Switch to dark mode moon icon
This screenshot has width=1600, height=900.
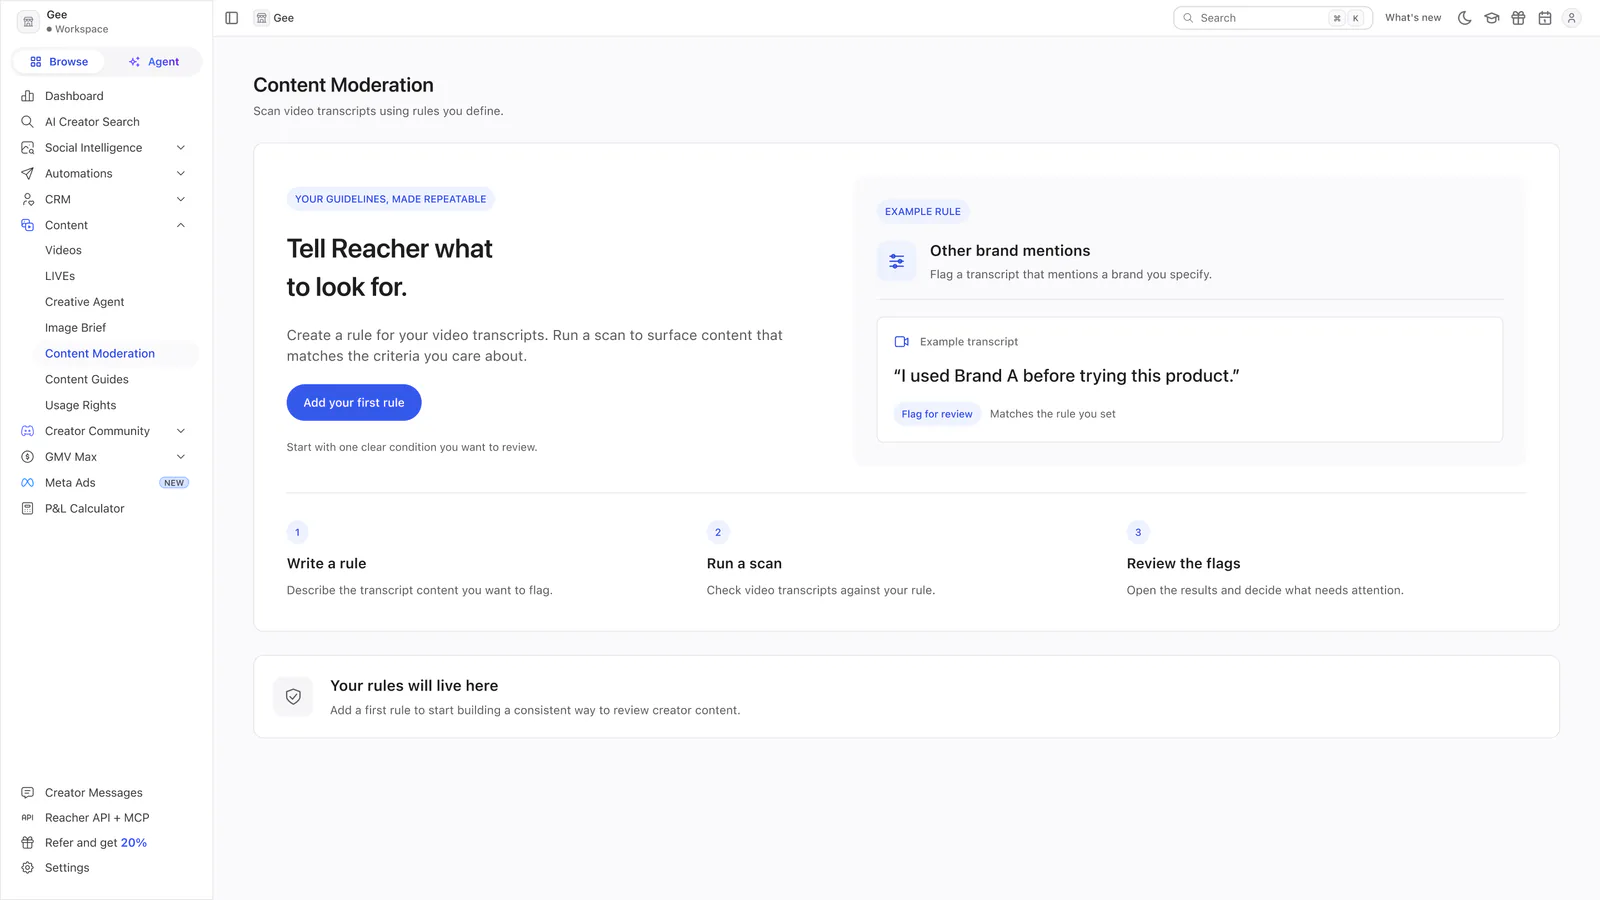tap(1465, 18)
